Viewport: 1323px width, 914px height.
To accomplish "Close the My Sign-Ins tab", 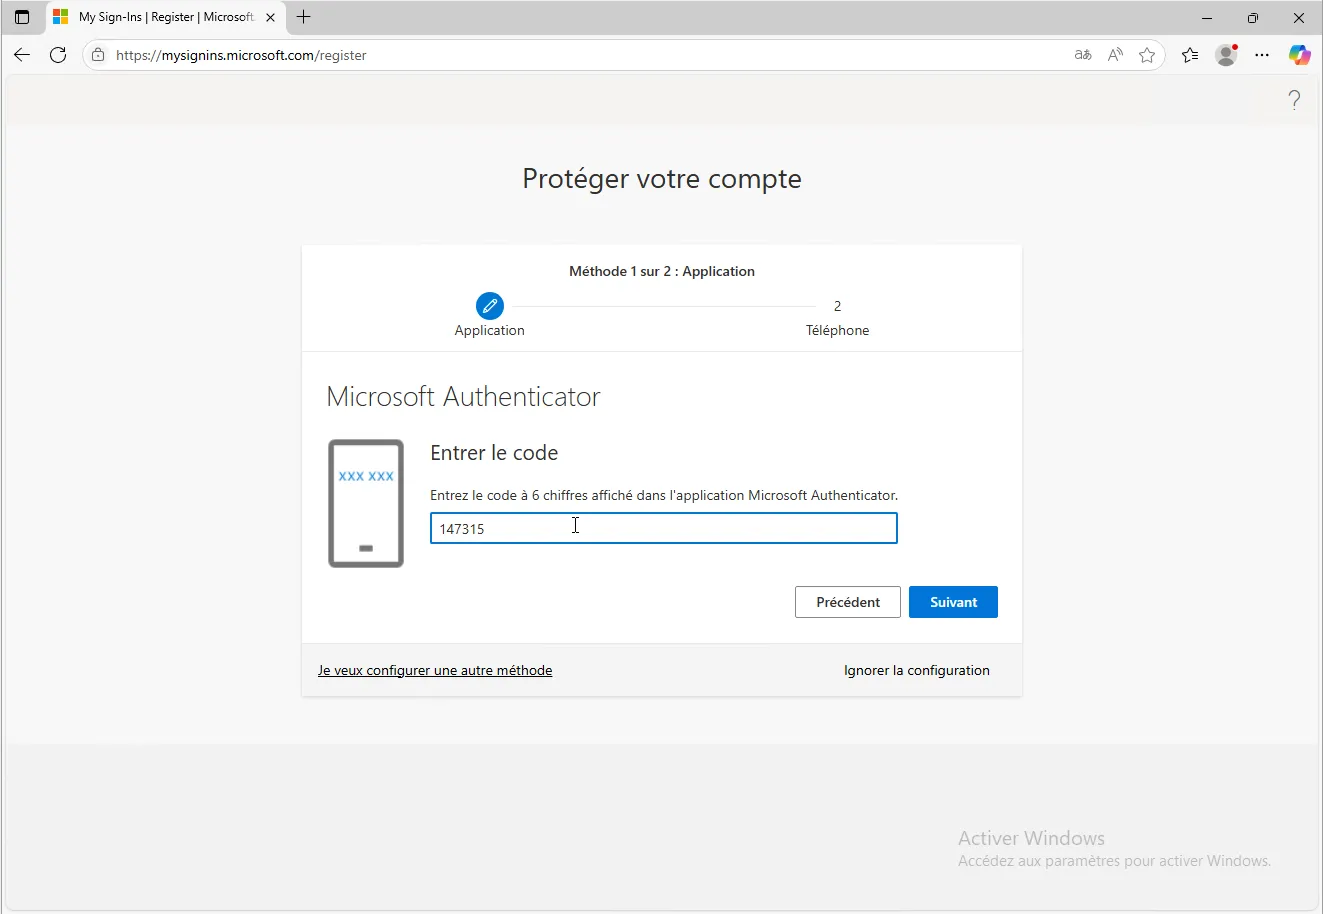I will click(270, 17).
